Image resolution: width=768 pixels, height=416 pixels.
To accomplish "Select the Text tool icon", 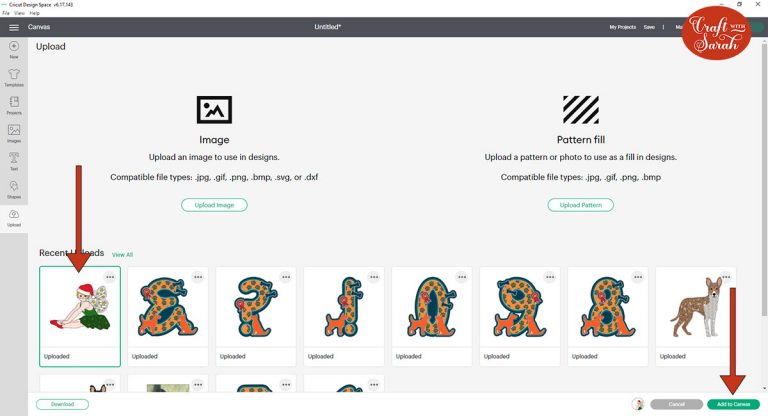I will pos(14,161).
